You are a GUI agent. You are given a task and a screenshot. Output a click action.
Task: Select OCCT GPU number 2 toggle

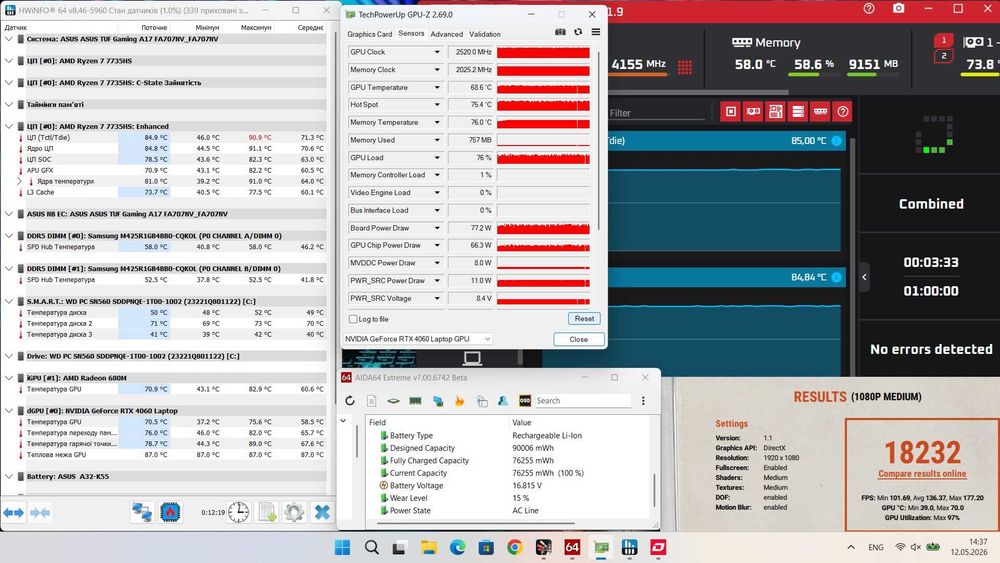[943, 56]
